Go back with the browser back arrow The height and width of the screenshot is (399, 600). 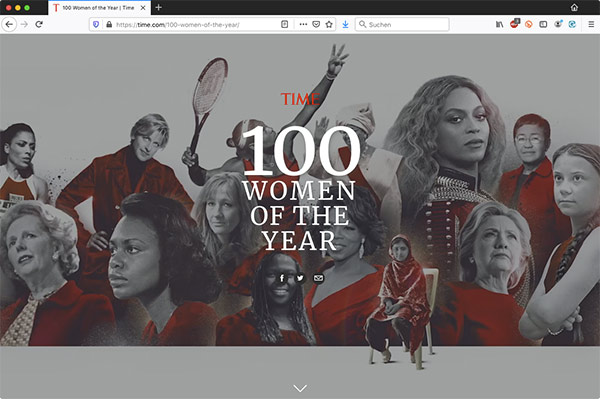click(9, 24)
